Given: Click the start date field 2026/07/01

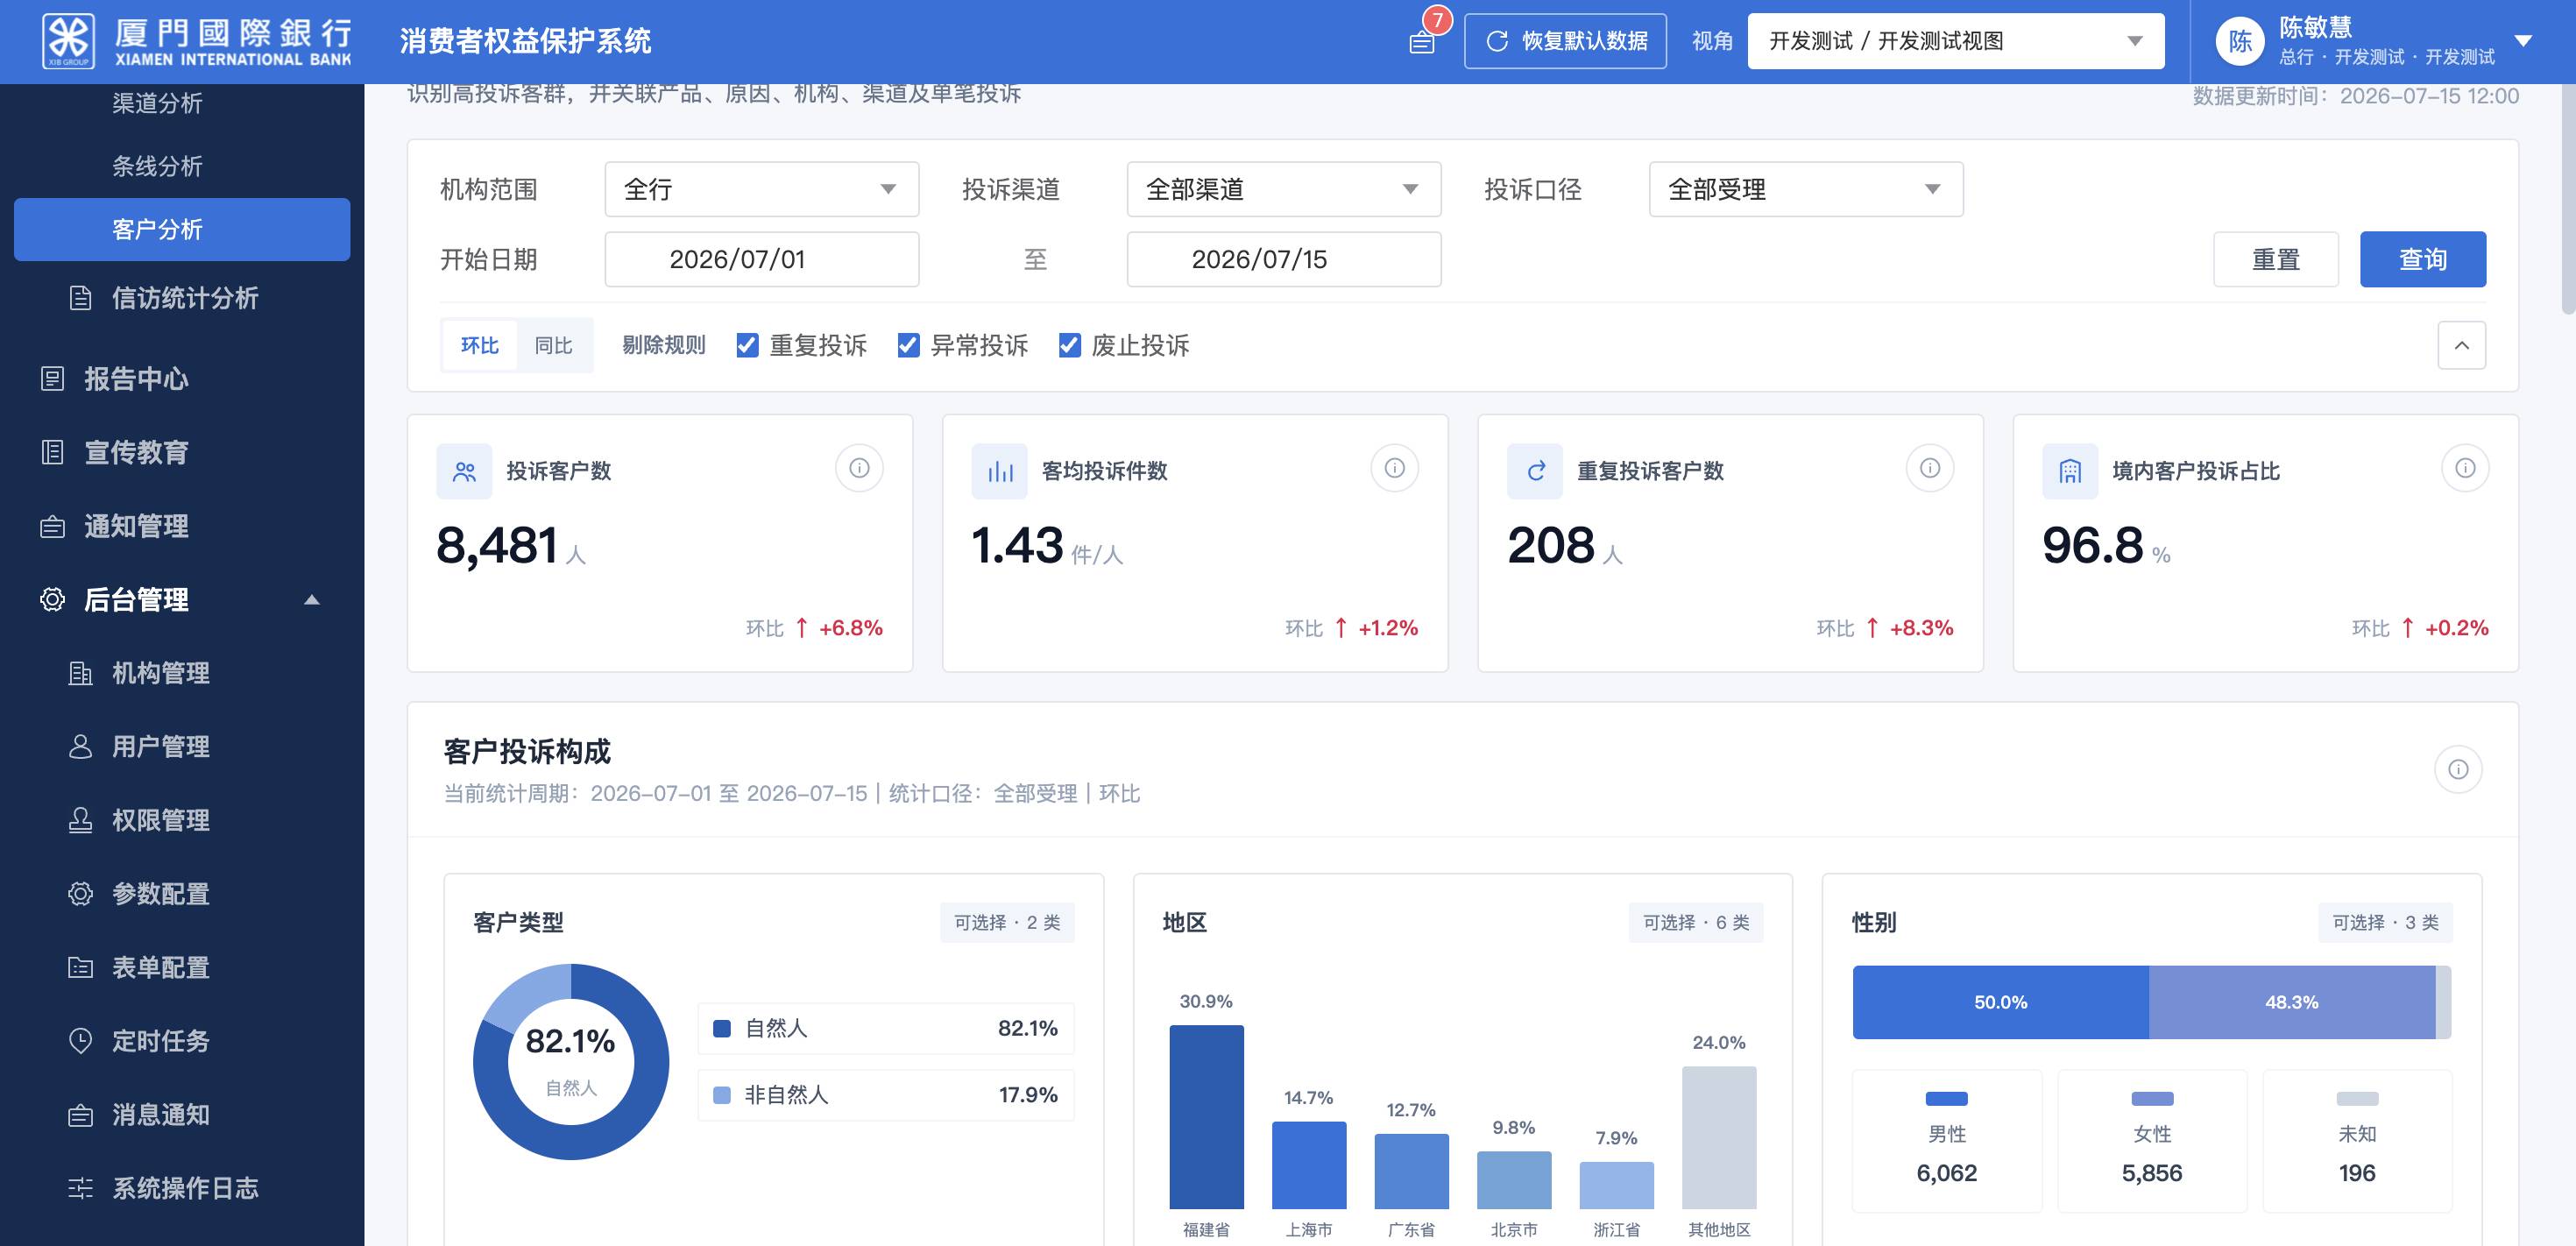Looking at the screenshot, I should pyautogui.click(x=761, y=259).
